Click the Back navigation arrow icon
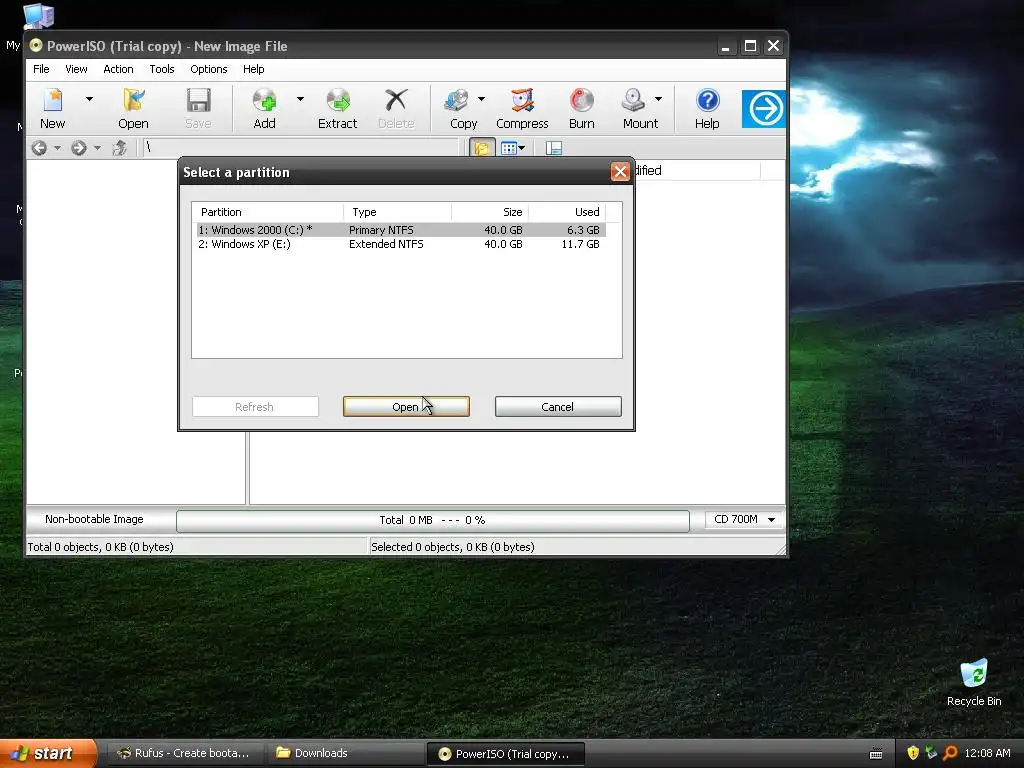Screen dimensions: 1024x768 point(39,148)
